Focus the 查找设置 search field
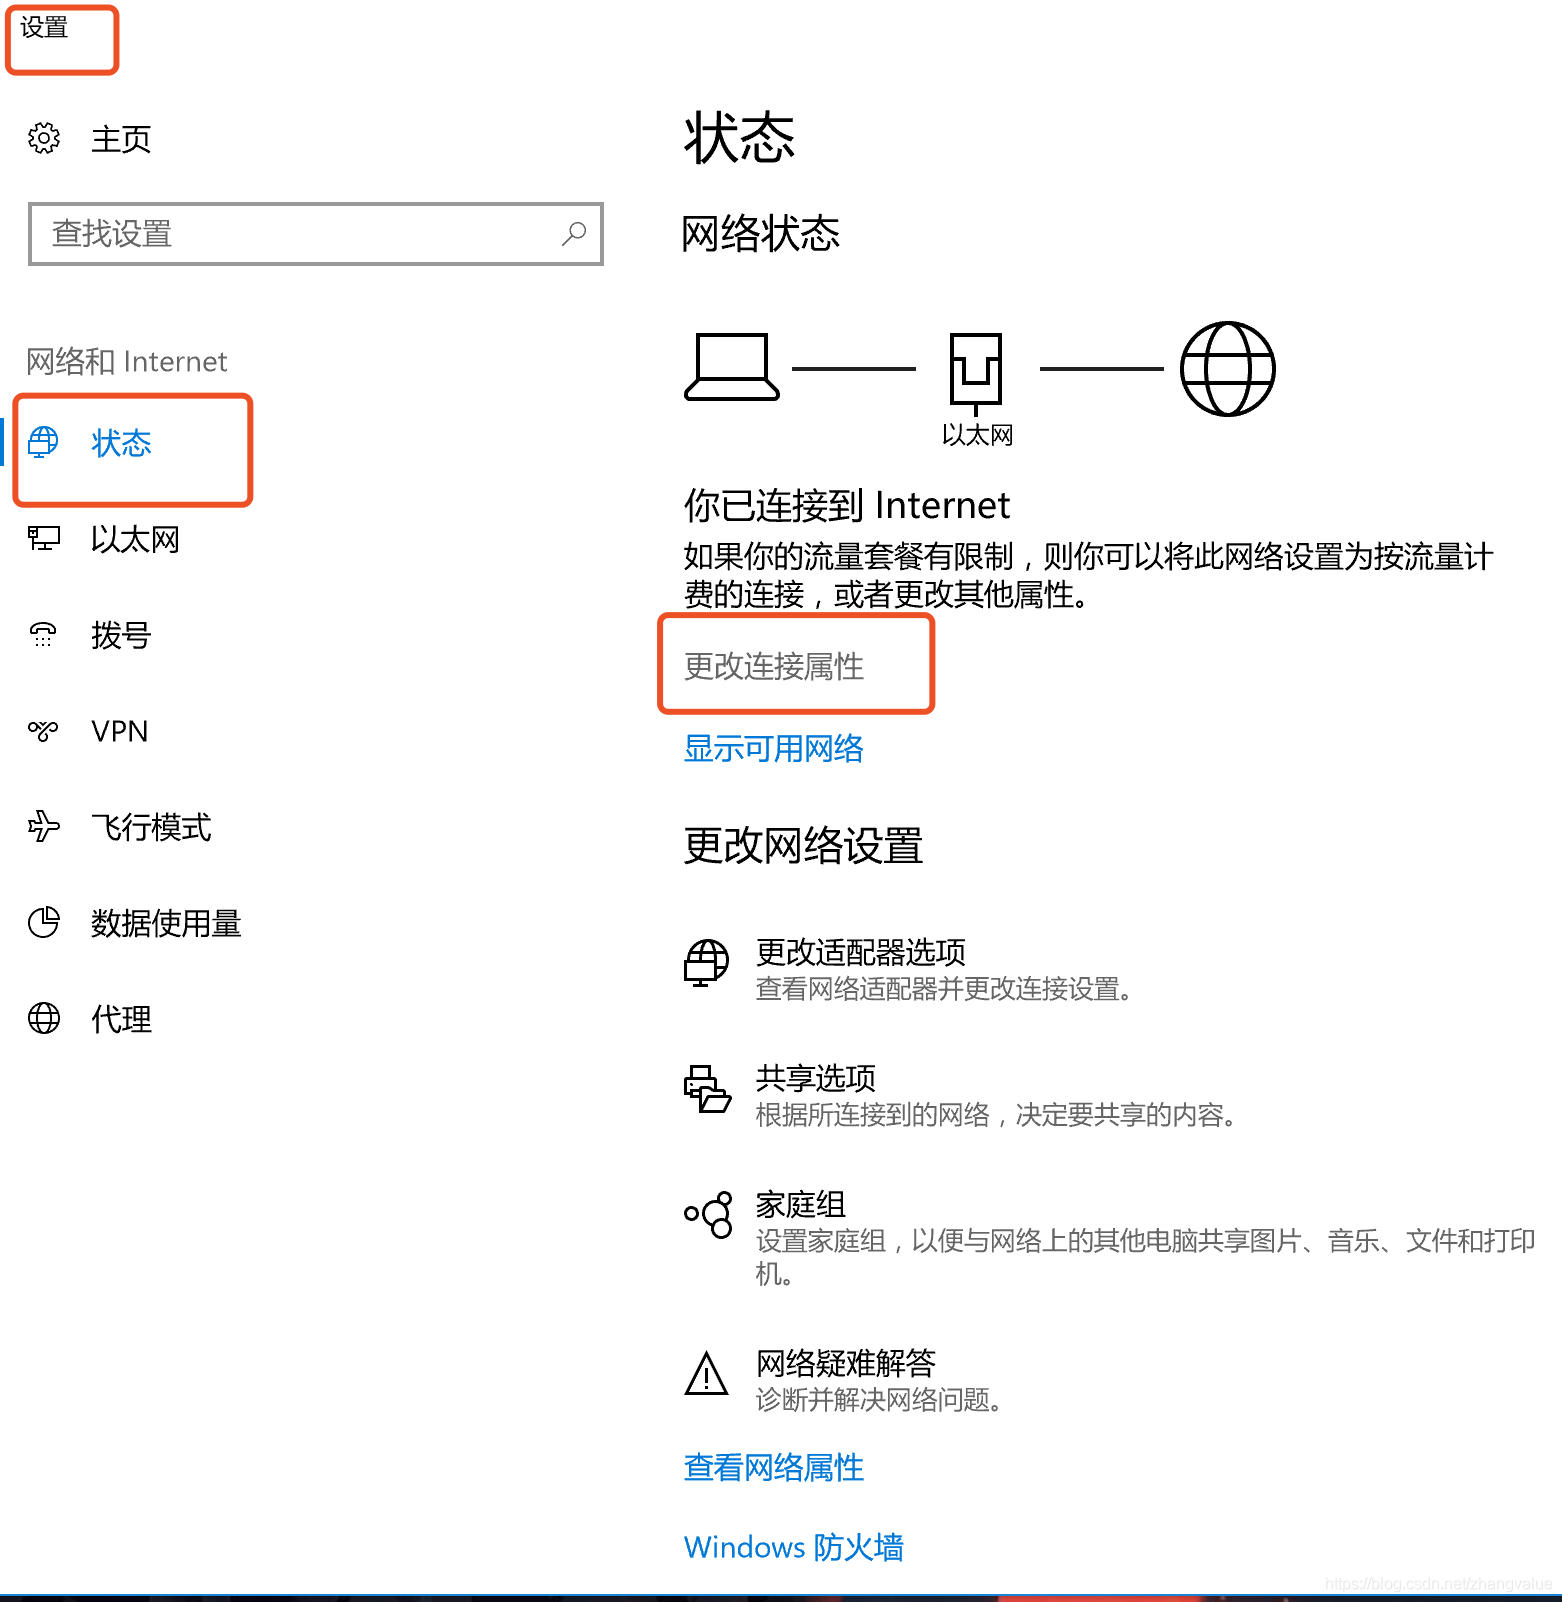 [316, 234]
